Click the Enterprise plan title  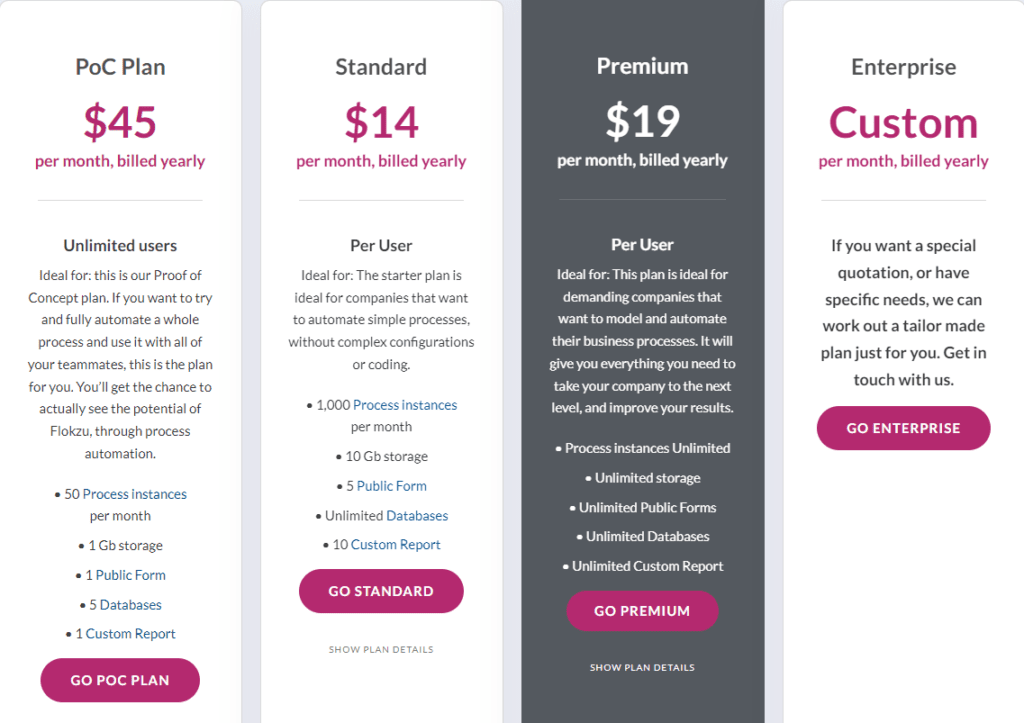pos(903,67)
